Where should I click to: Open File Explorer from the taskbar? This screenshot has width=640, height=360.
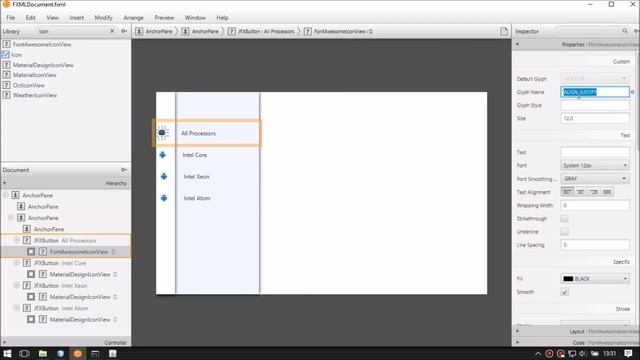point(42,353)
